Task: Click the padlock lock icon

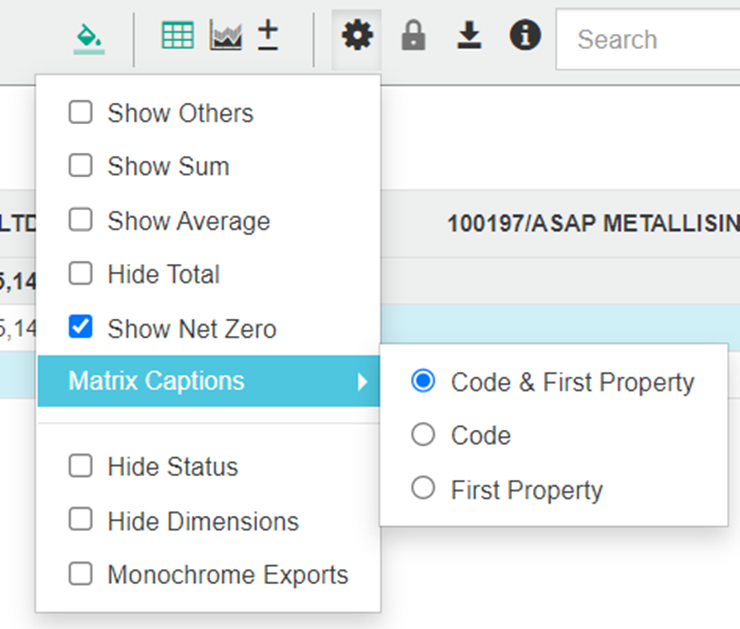Action: pyautogui.click(x=413, y=37)
